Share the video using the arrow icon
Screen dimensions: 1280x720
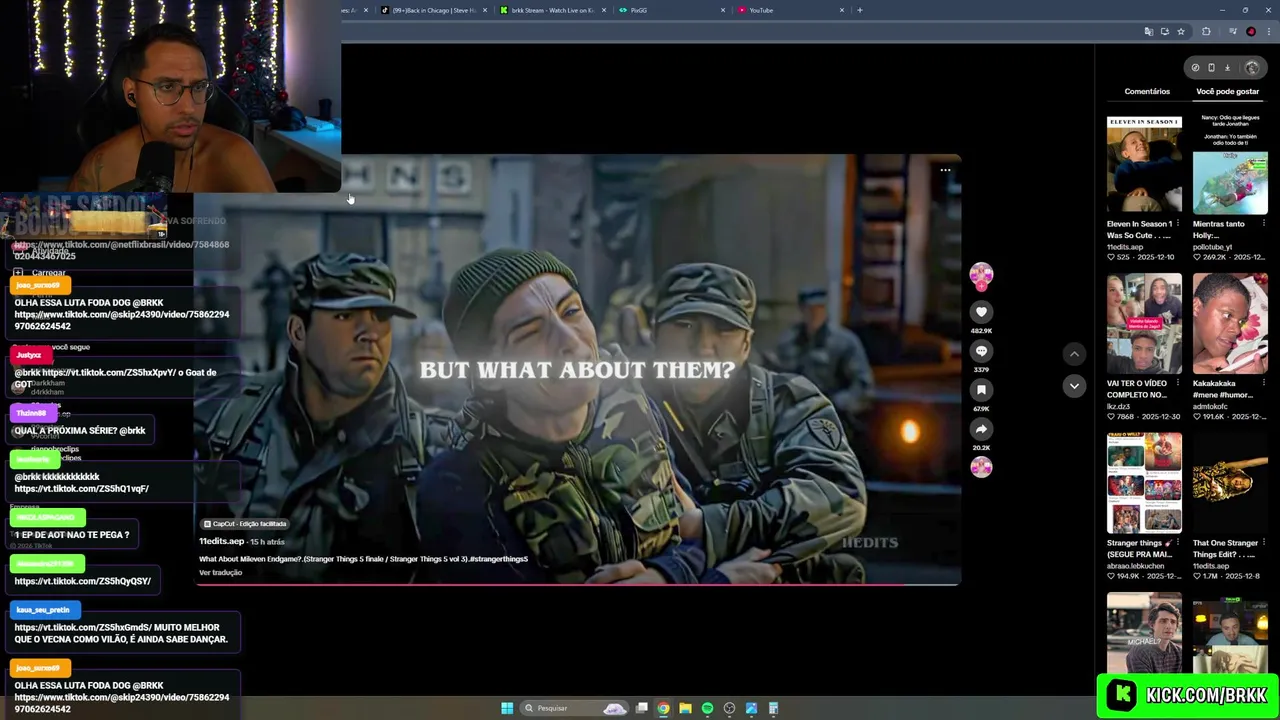tap(981, 429)
